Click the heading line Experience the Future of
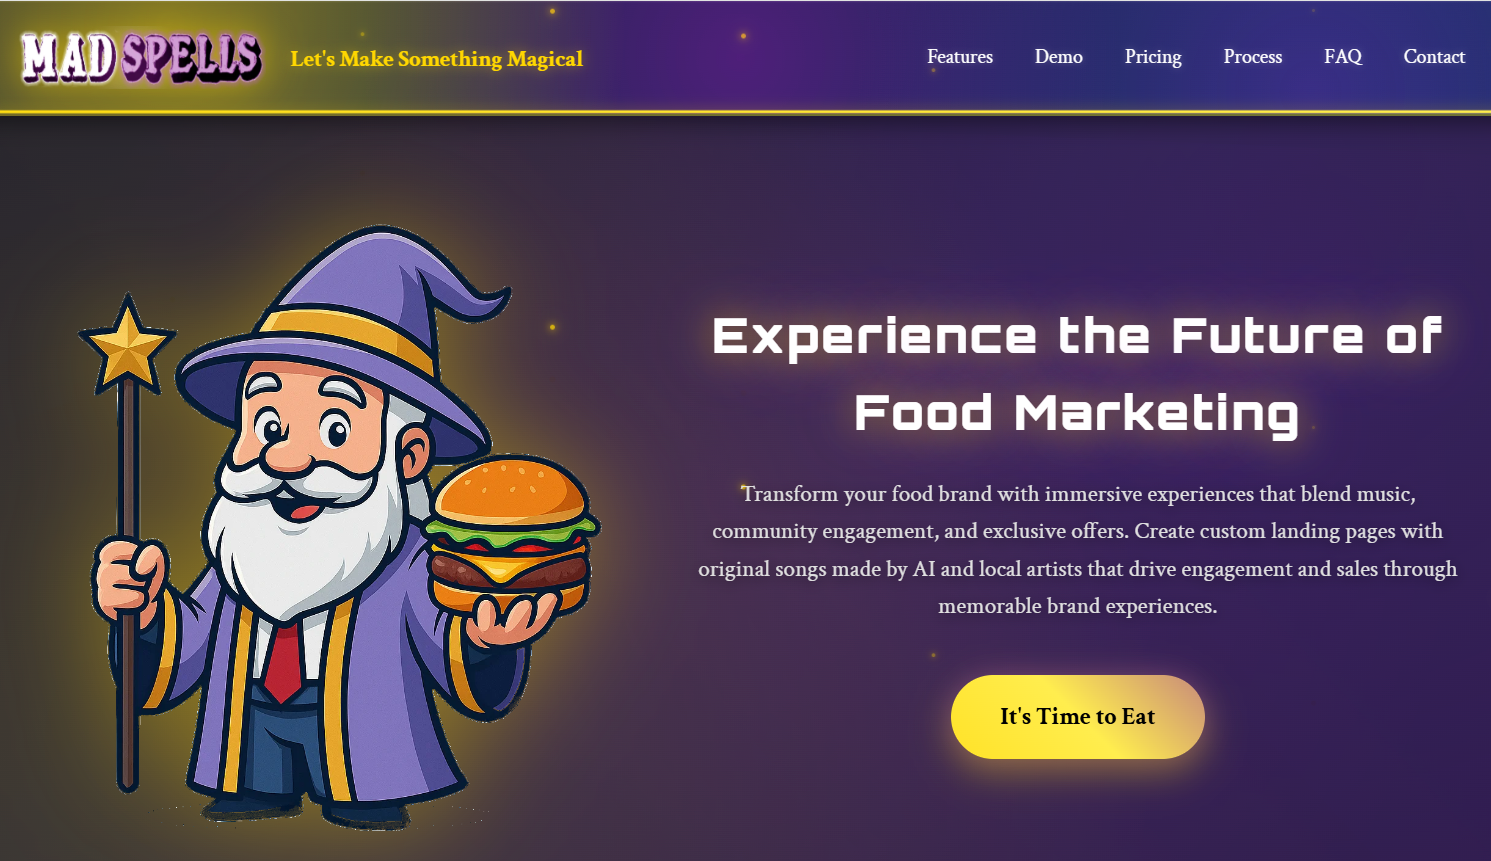 tap(1077, 336)
